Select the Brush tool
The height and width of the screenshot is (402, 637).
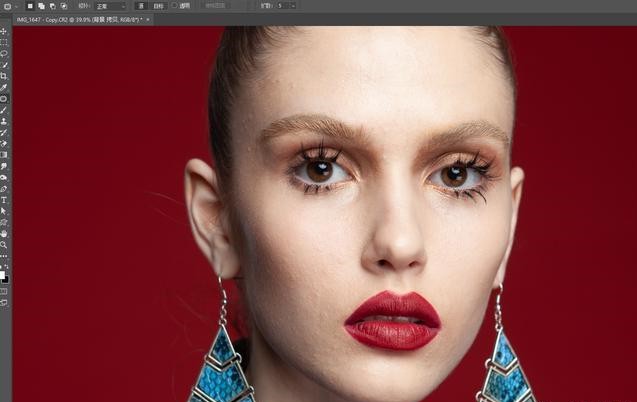[4, 110]
